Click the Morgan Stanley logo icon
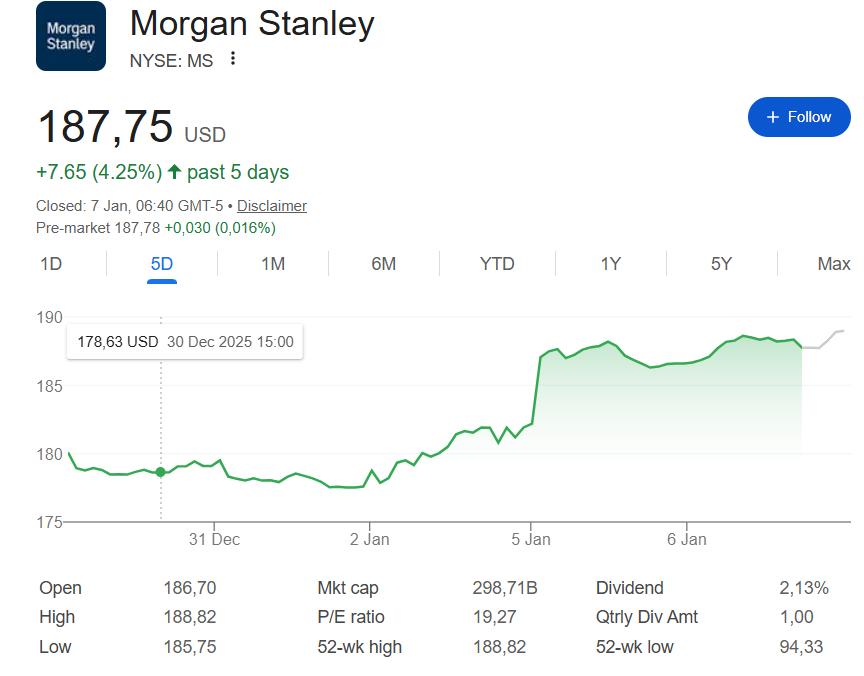864x676 pixels. click(70, 36)
